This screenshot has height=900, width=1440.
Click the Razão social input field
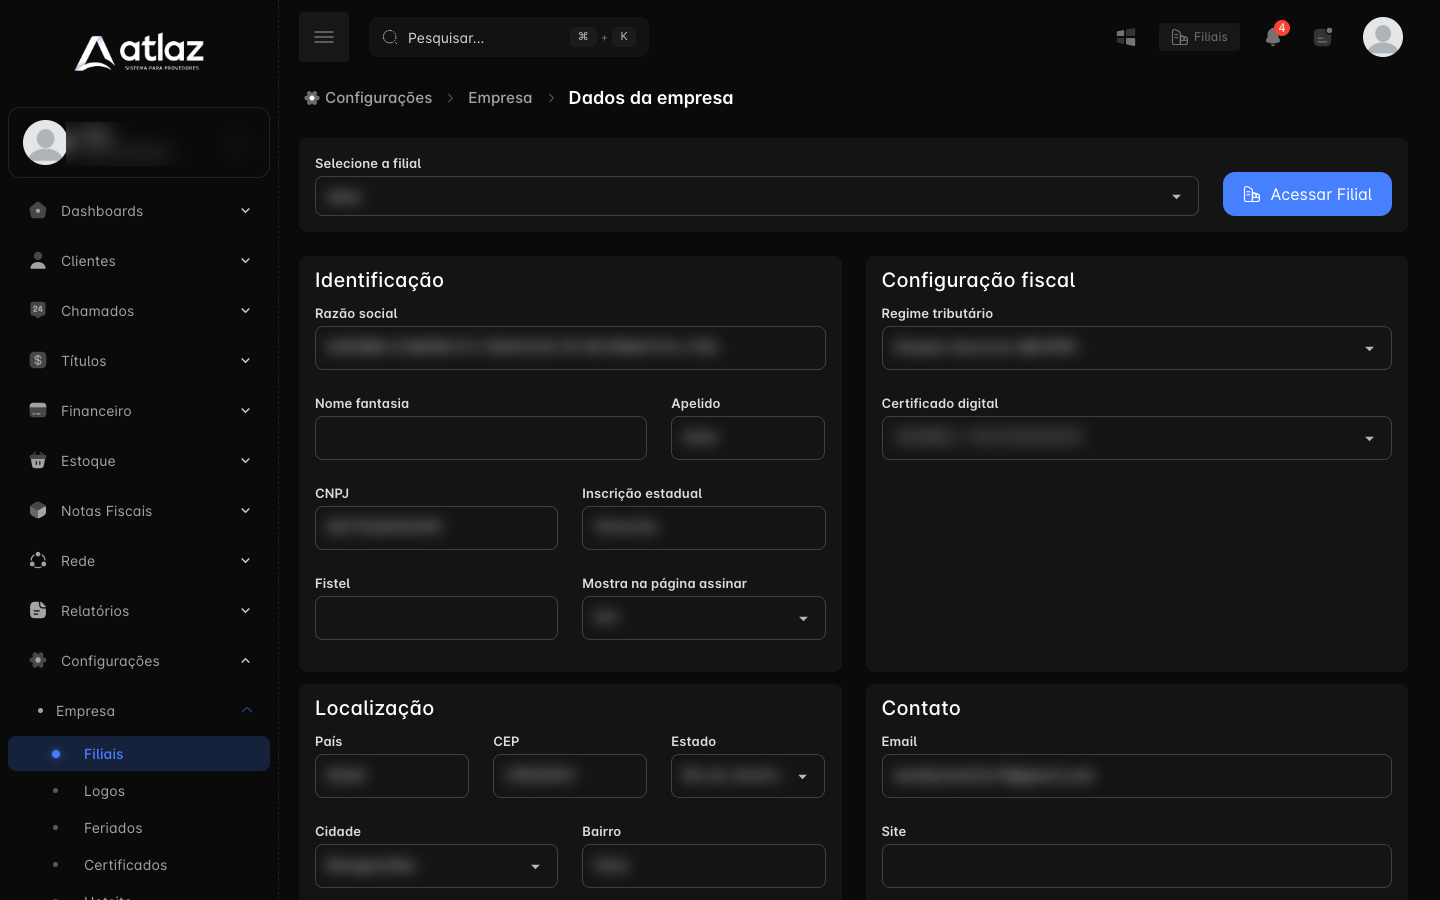pyautogui.click(x=570, y=348)
